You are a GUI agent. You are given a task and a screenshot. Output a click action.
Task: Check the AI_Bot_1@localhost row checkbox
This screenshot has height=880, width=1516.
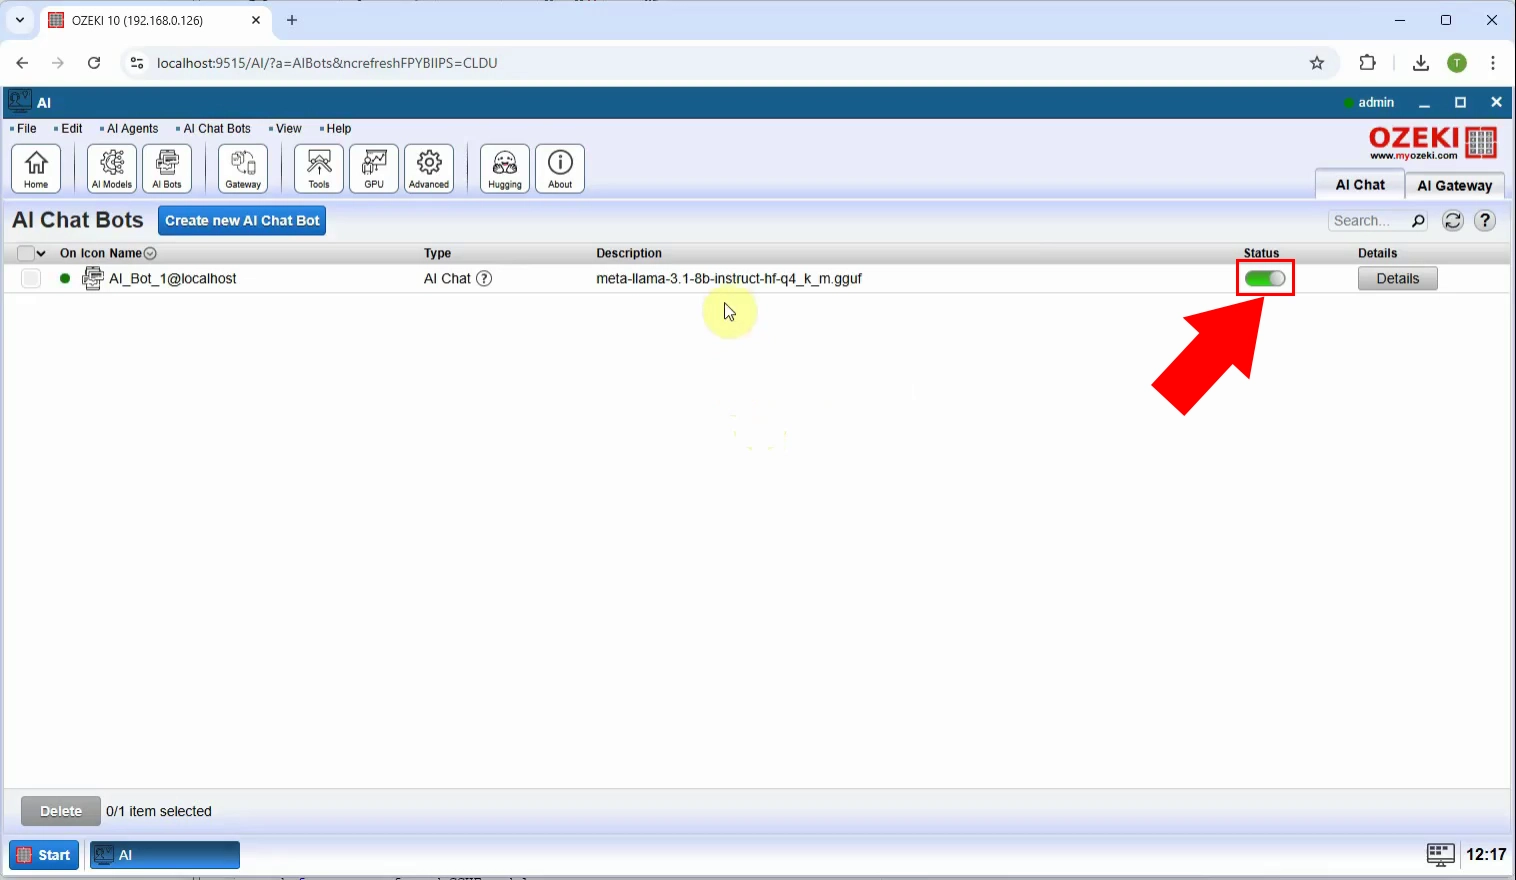[x=31, y=278]
